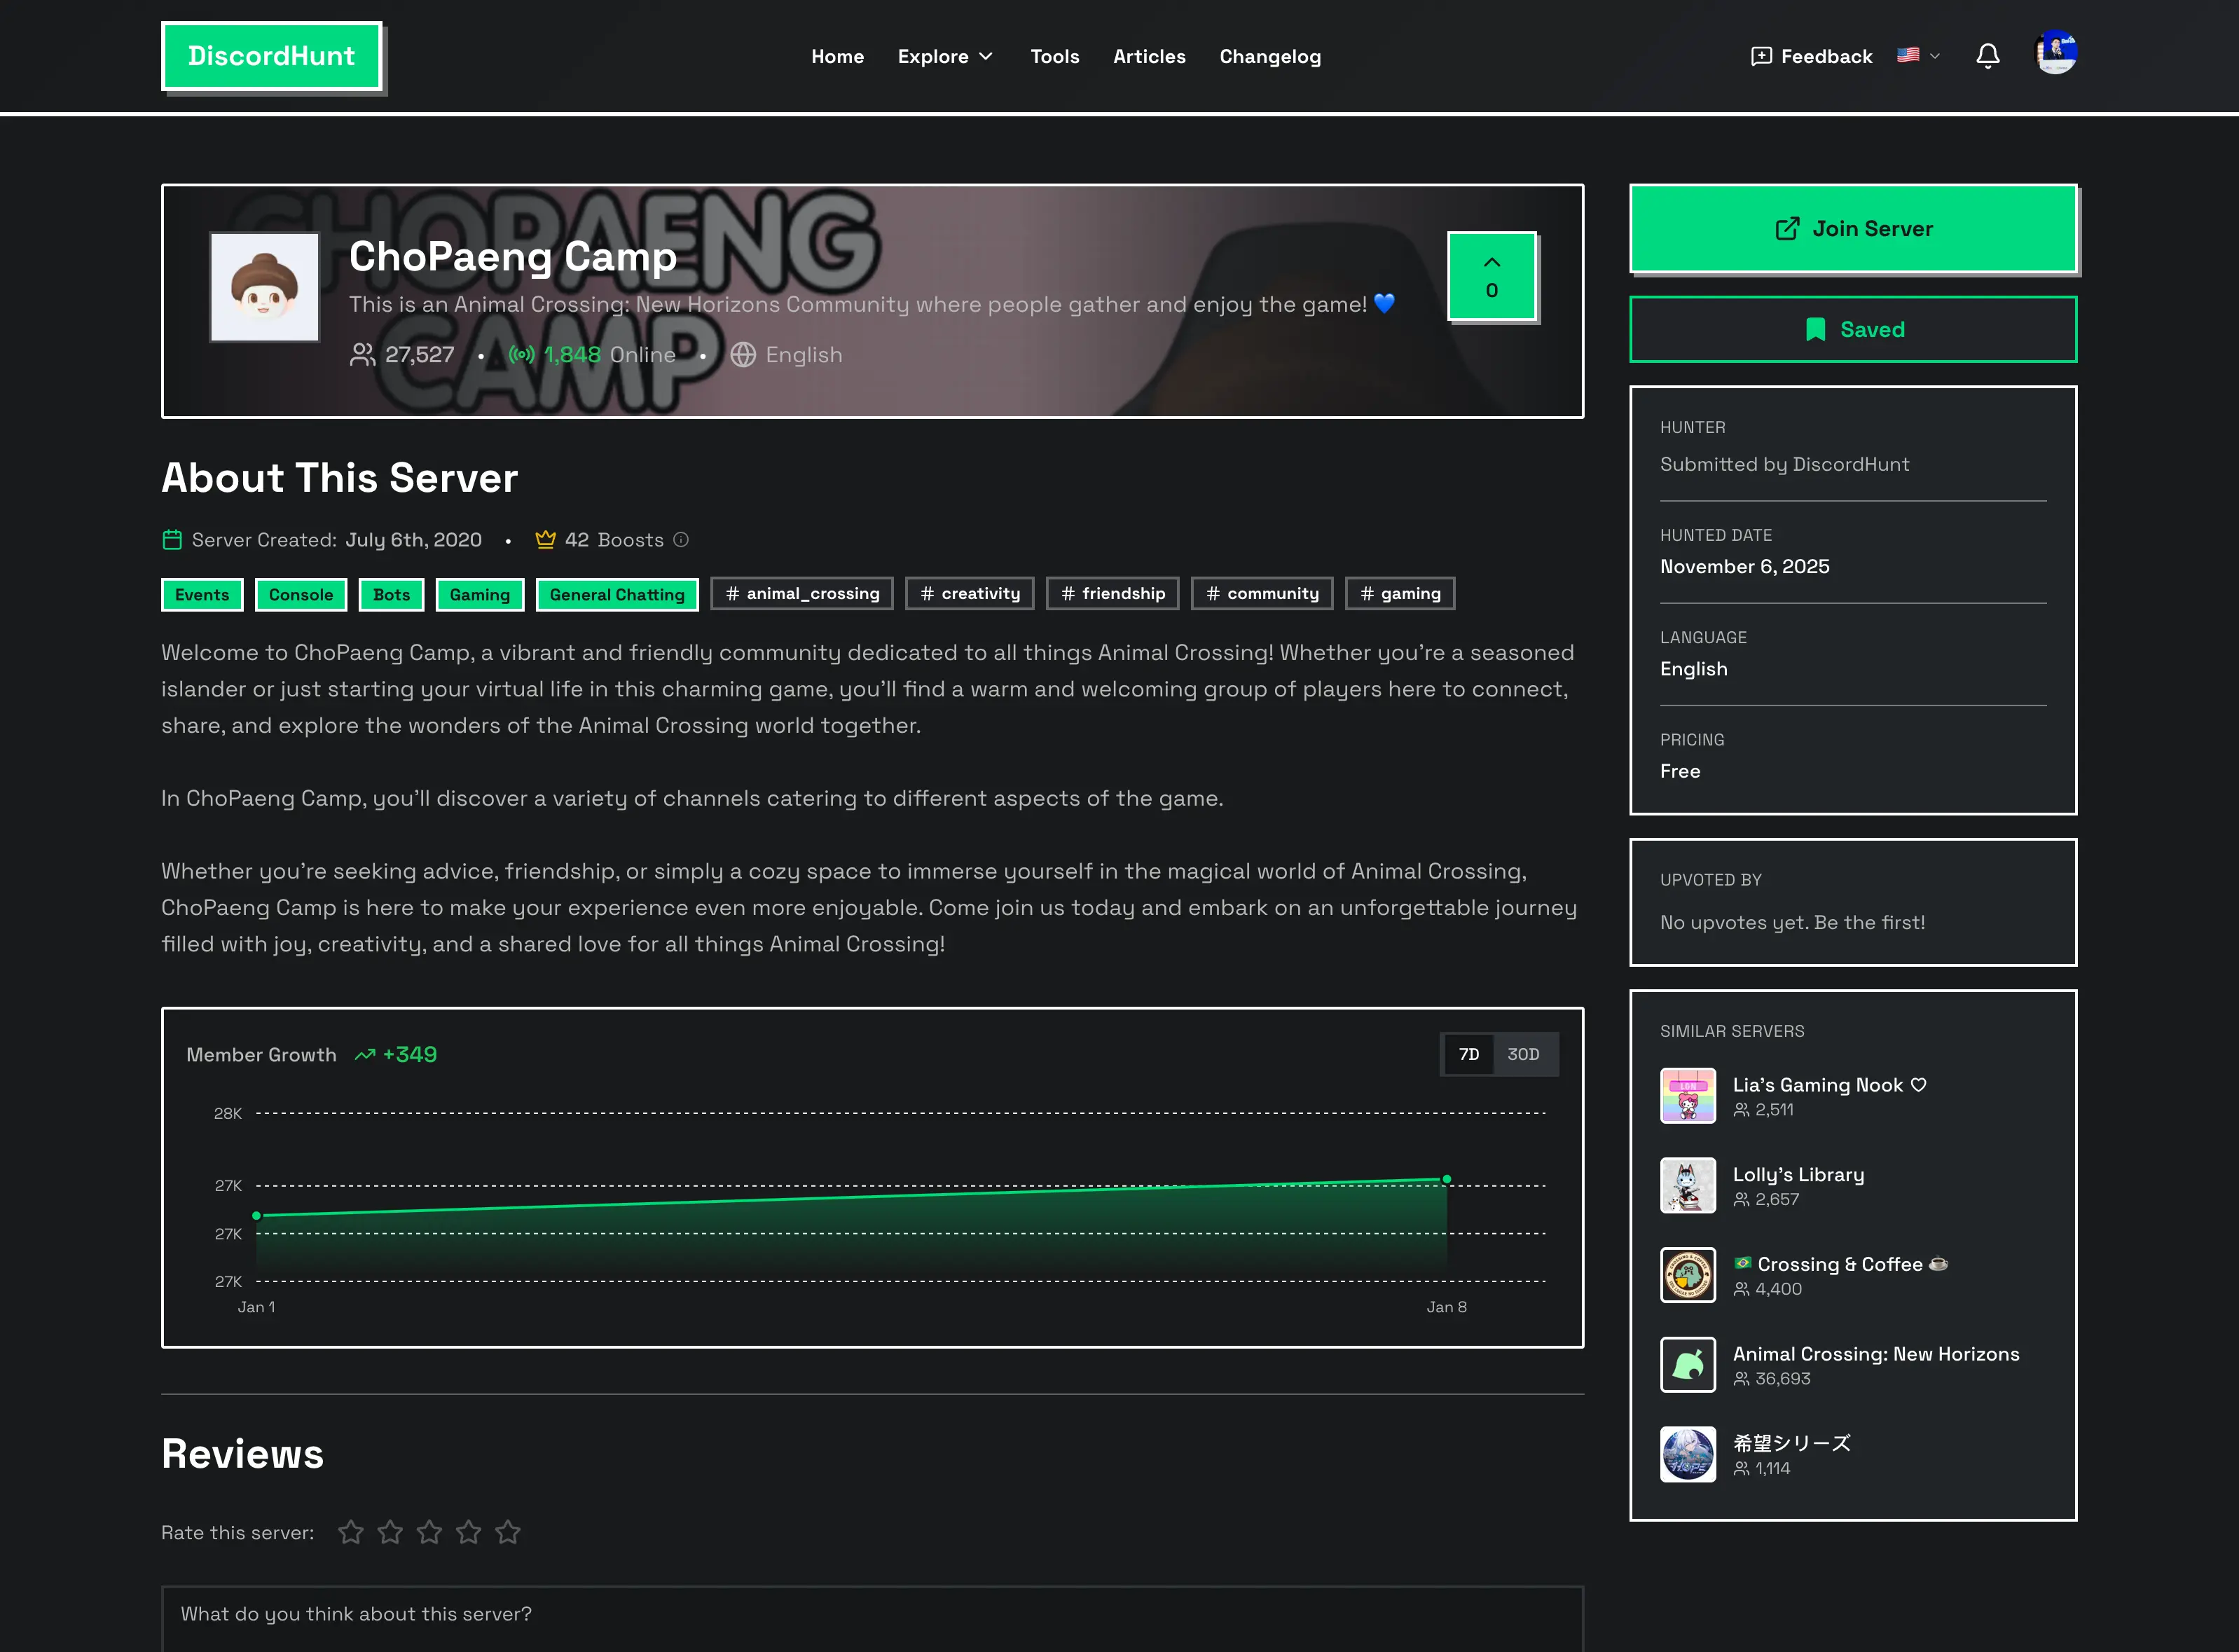This screenshot has height=1652, width=2239.
Task: Rate the server with the fifth star
Action: tap(508, 1531)
